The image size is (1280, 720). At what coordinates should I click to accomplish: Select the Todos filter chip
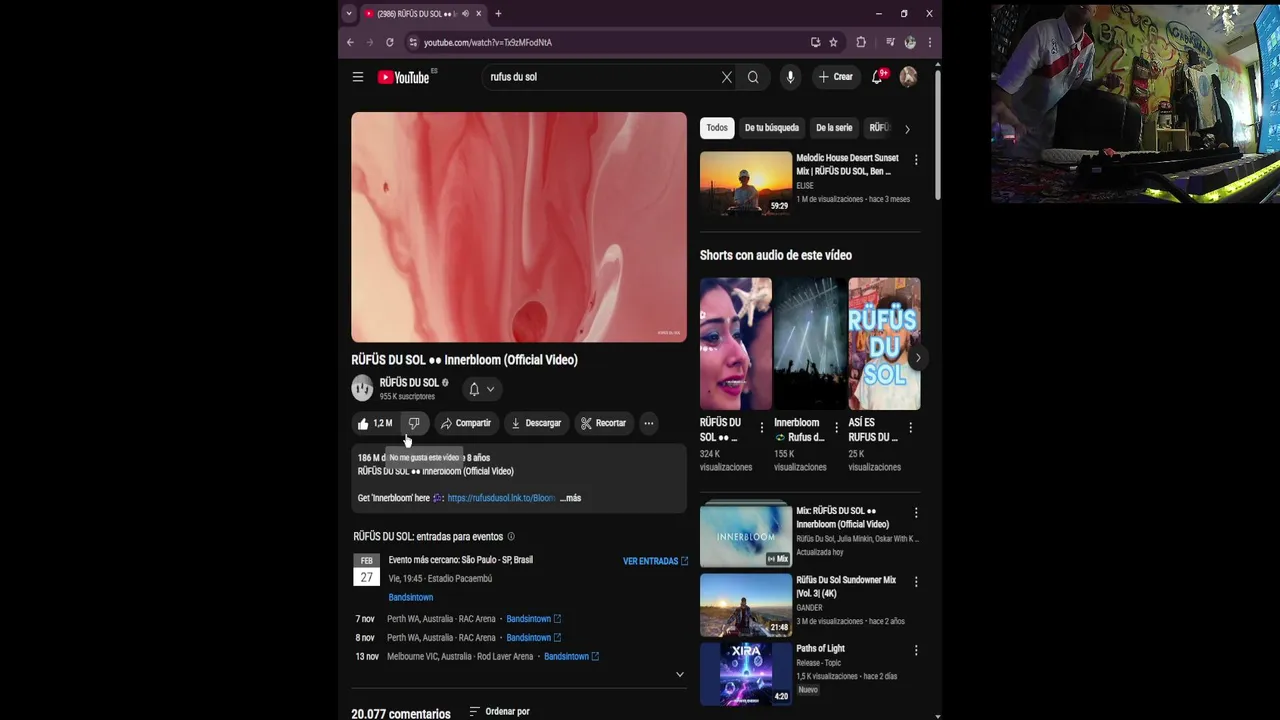coord(717,128)
